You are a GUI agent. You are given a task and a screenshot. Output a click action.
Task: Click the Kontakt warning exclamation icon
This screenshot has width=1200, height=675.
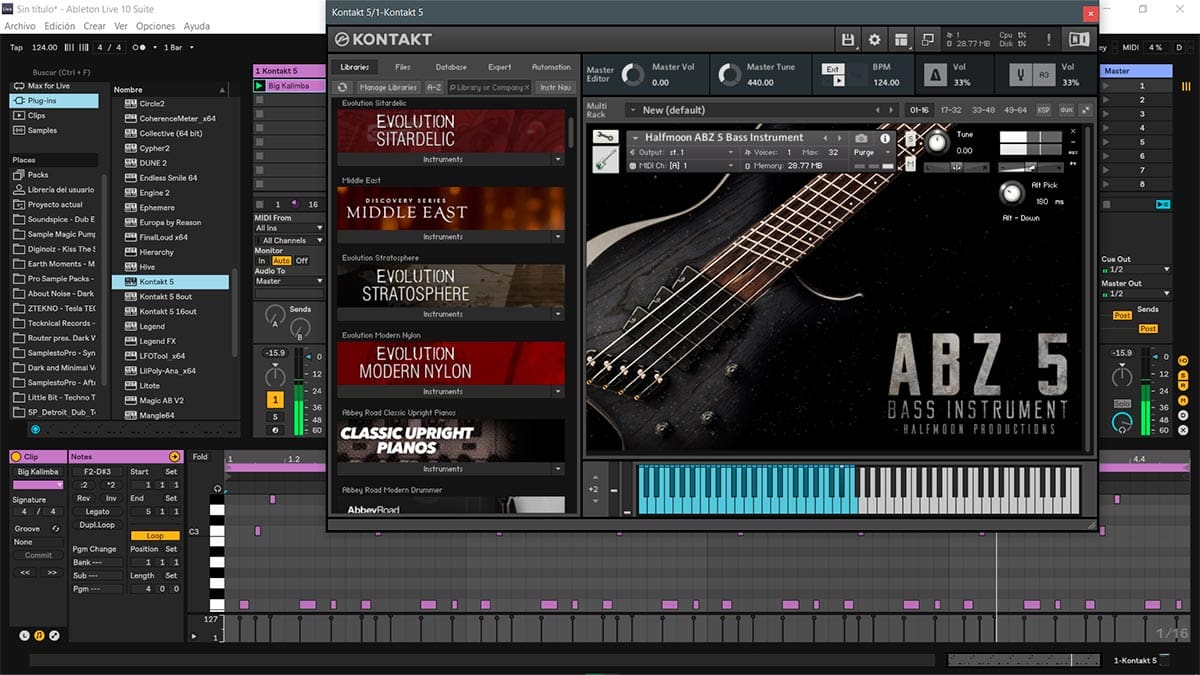(x=1048, y=39)
